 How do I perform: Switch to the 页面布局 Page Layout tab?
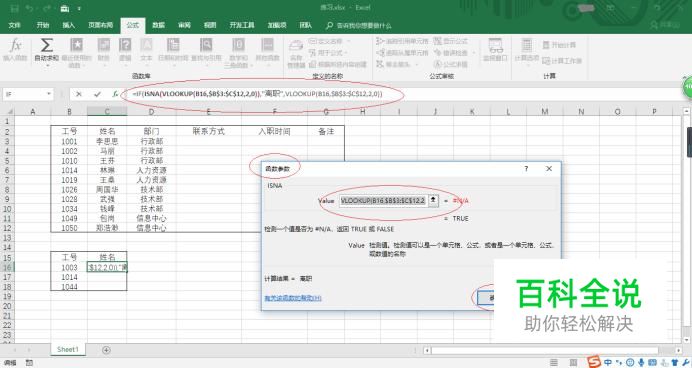[x=101, y=25]
